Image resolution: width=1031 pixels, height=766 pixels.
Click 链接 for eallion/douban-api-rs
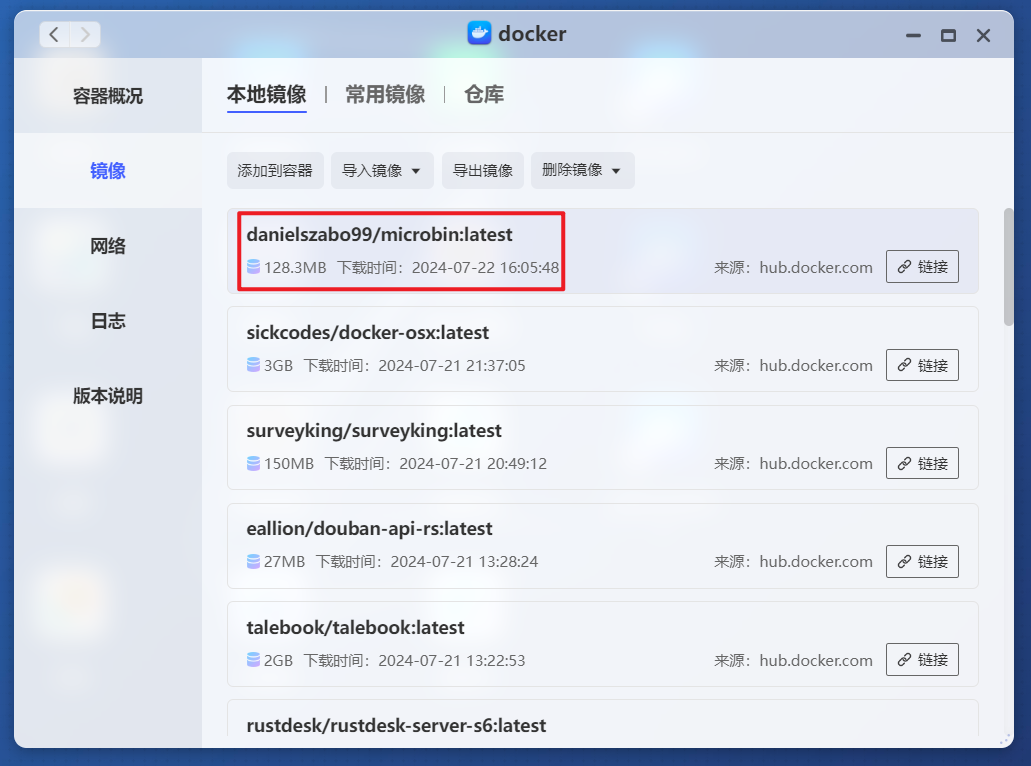click(x=922, y=562)
